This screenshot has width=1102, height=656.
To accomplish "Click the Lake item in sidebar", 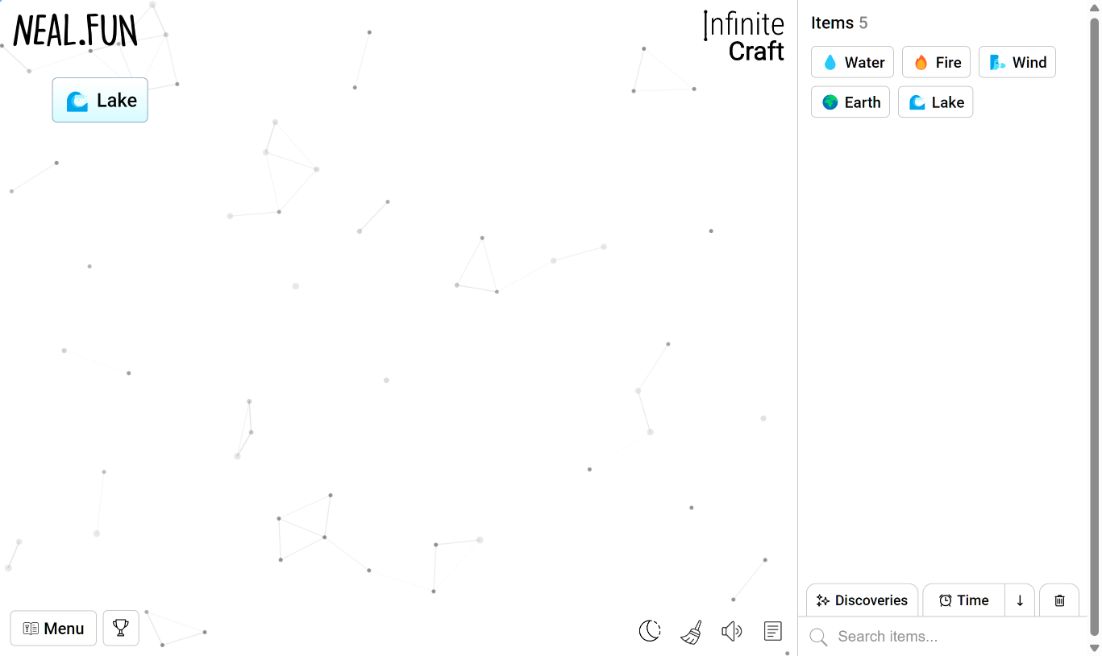I will [x=935, y=102].
